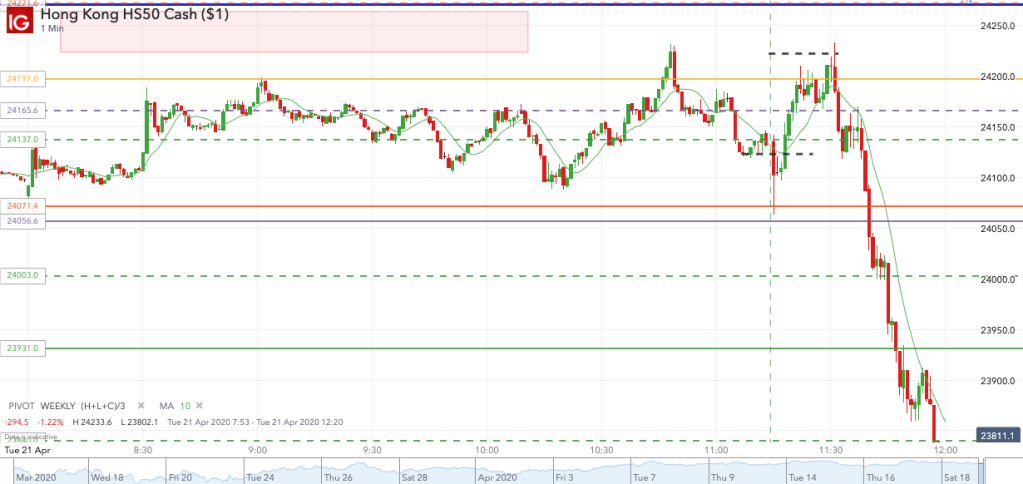The width and height of the screenshot is (1023, 484).
Task: Edit the MA period value 10
Action: [185, 405]
